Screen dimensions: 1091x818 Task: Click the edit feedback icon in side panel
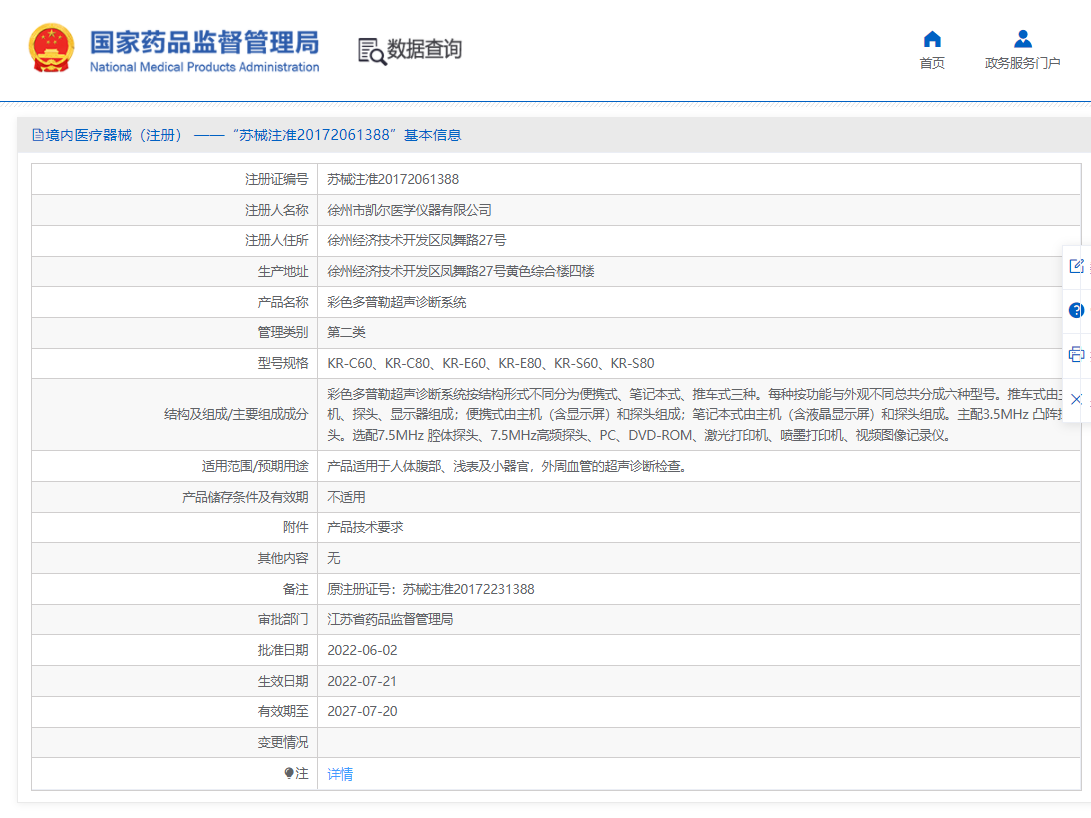[x=1076, y=266]
